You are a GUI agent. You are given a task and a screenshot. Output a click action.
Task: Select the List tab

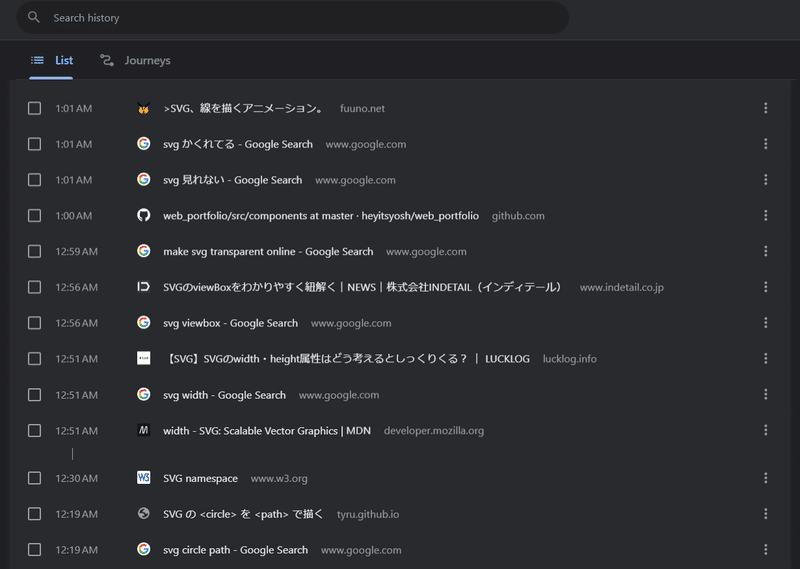52,61
